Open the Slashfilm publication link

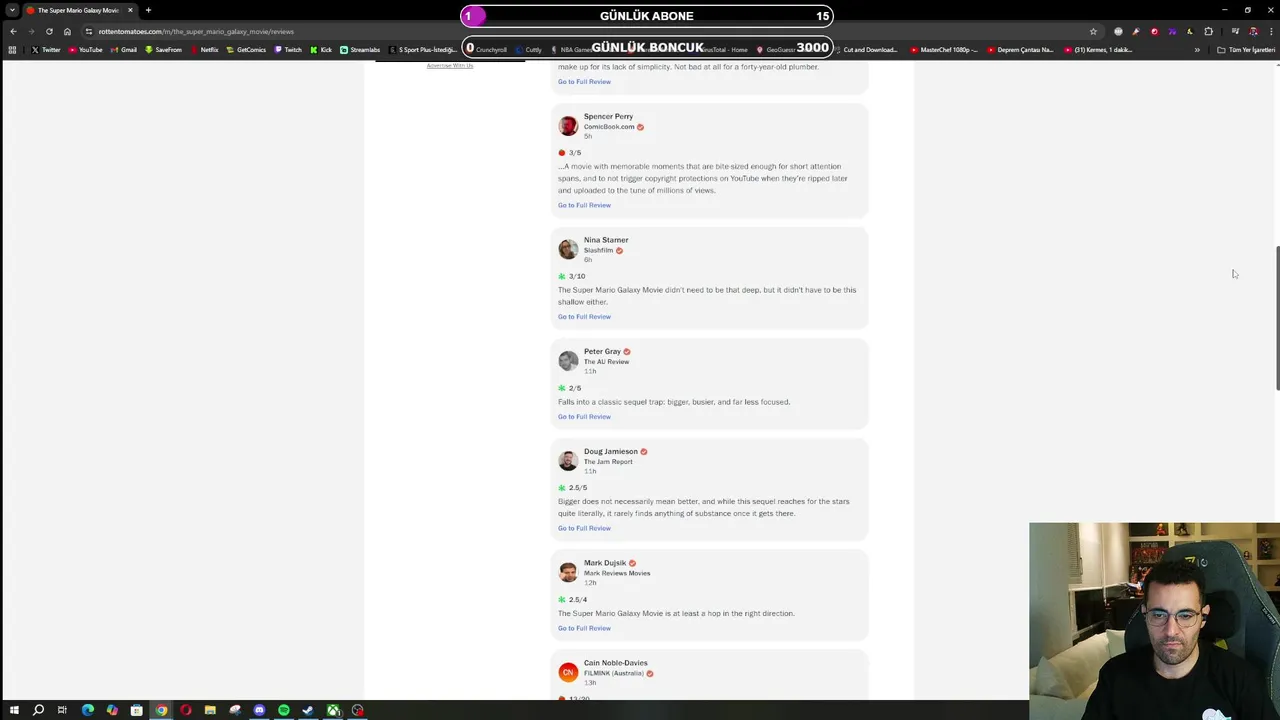coord(598,250)
